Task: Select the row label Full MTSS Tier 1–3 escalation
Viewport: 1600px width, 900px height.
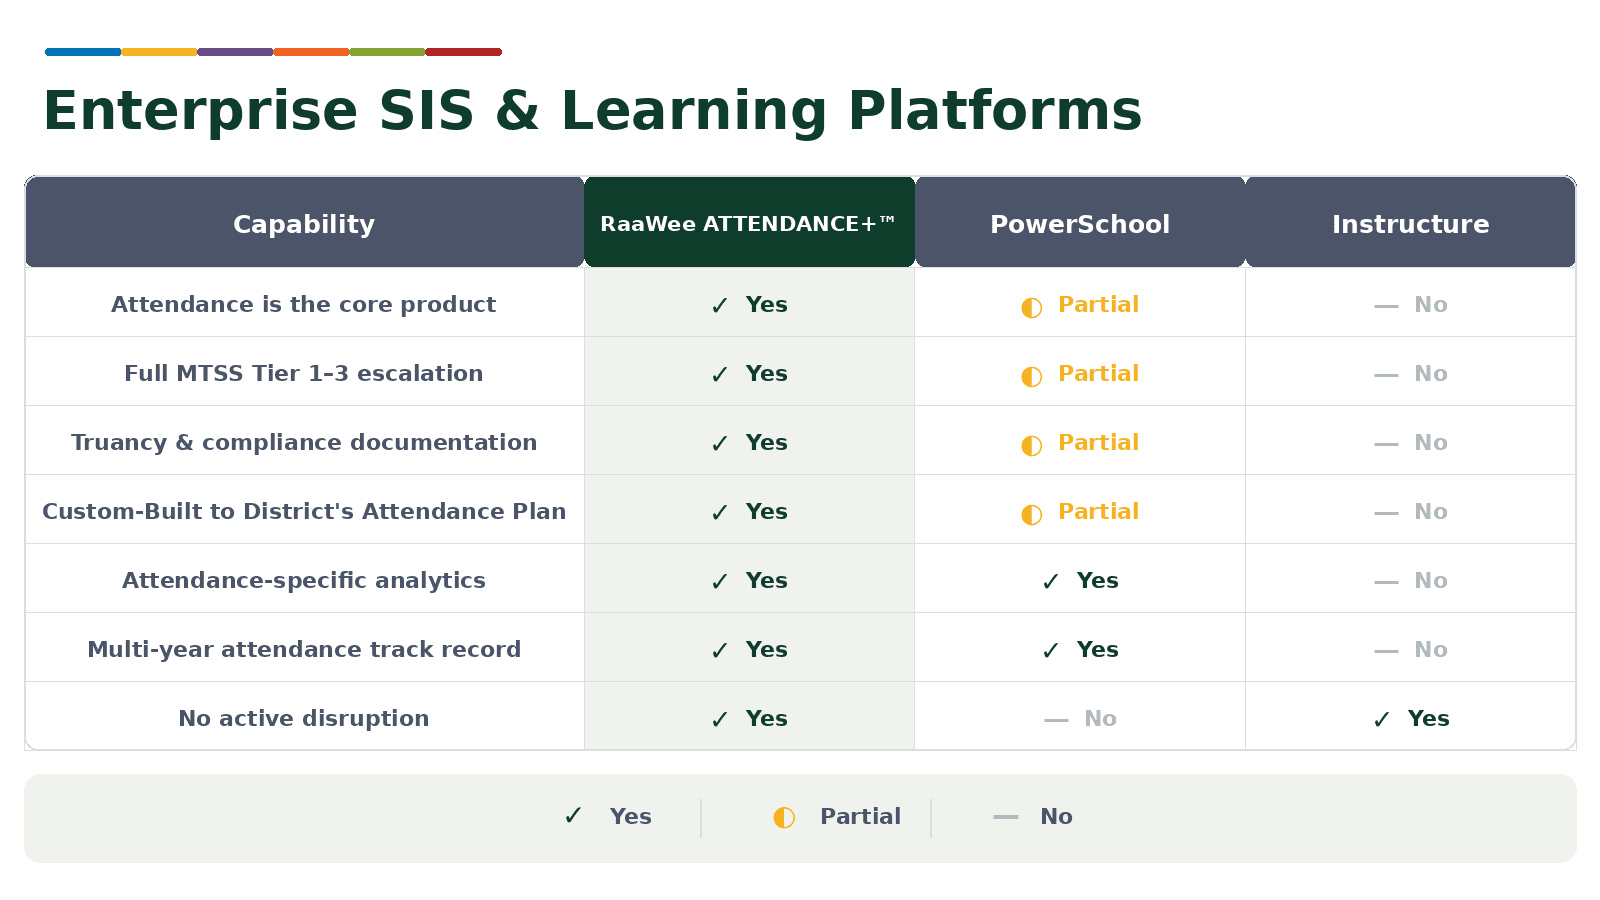Action: click(x=304, y=373)
